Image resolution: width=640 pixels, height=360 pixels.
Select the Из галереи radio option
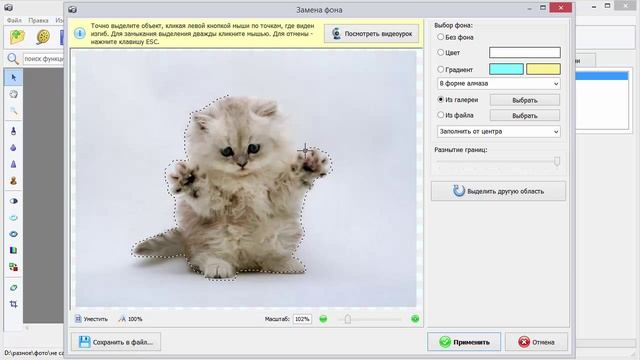point(440,100)
